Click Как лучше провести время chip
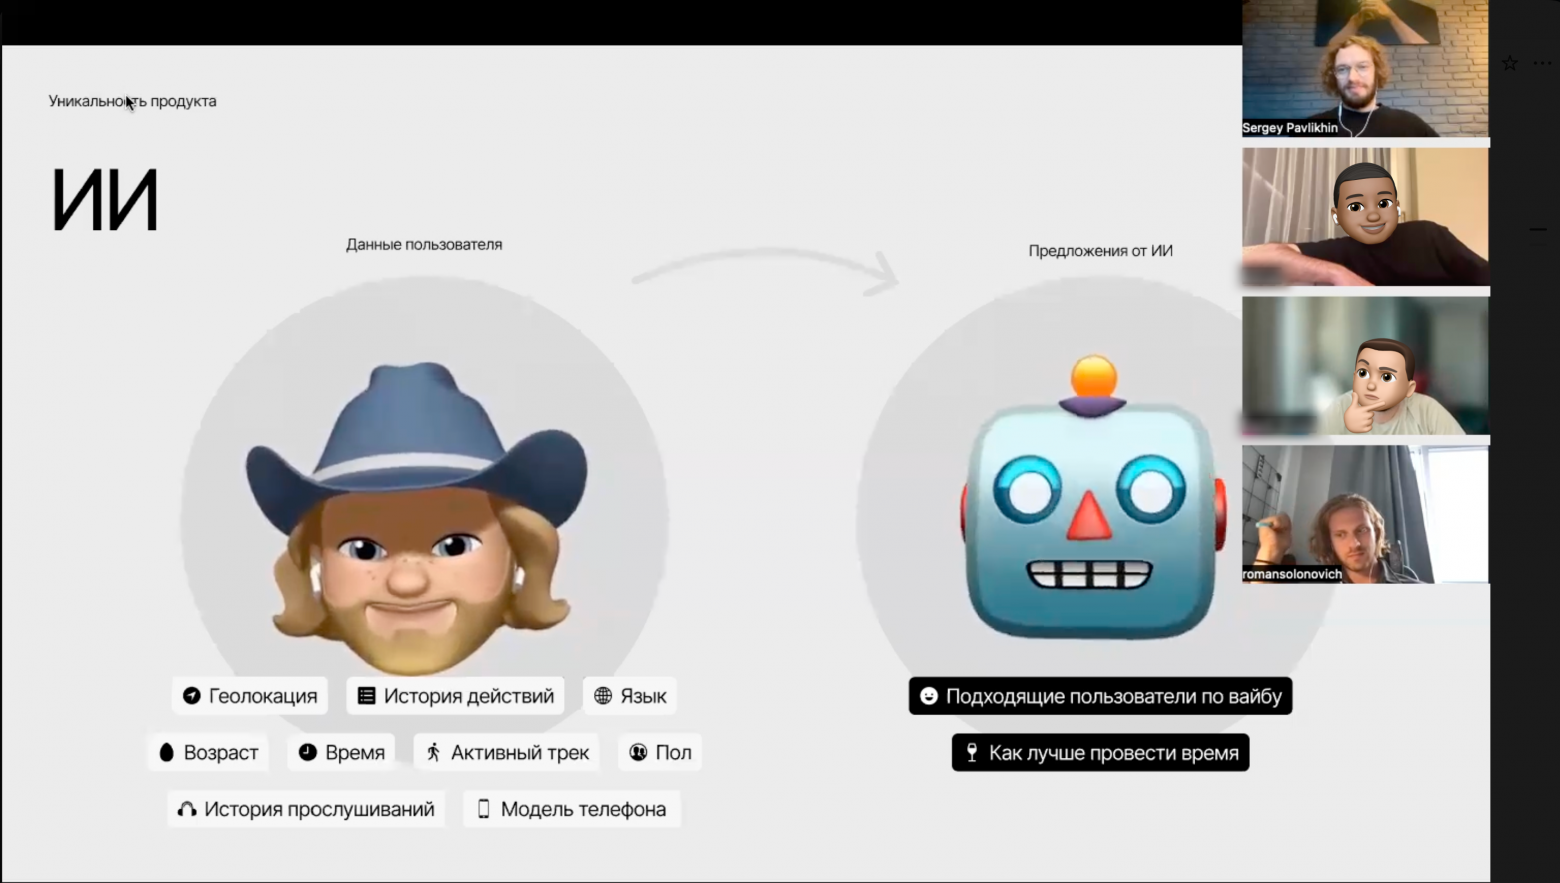Image resolution: width=1560 pixels, height=883 pixels. coord(1100,752)
